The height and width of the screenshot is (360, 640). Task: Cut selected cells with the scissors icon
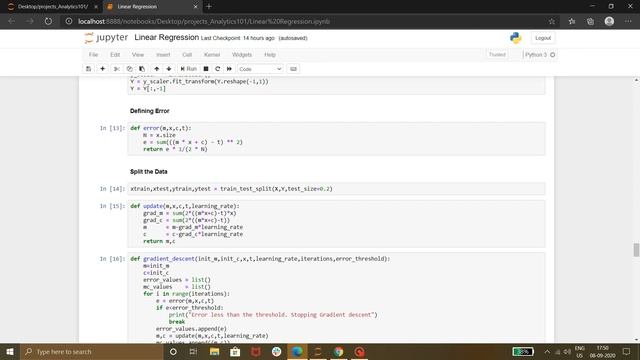pyautogui.click(x=117, y=69)
